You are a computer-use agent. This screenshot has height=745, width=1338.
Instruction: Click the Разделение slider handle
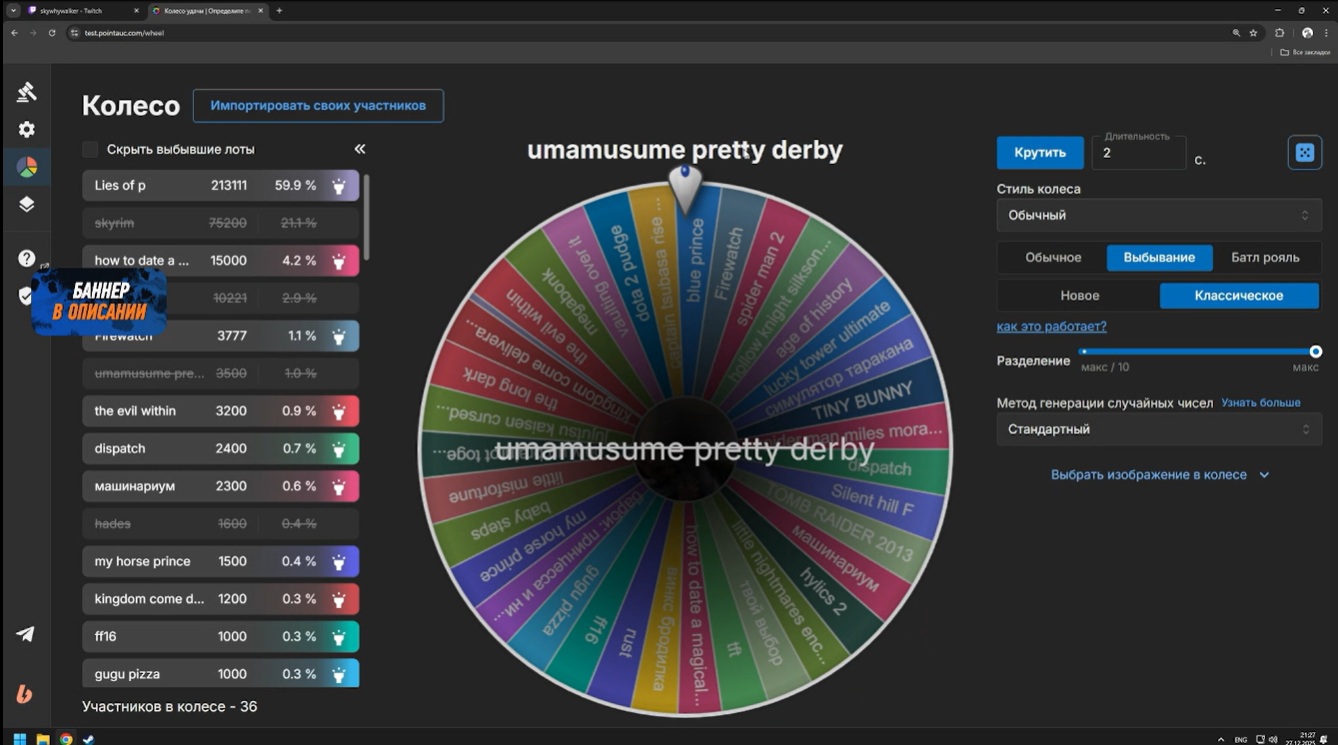[x=1316, y=352]
